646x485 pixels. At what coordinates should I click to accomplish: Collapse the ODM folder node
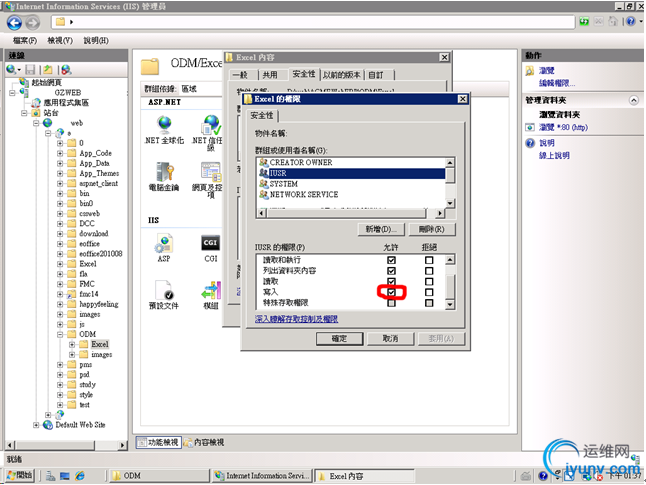click(60, 334)
